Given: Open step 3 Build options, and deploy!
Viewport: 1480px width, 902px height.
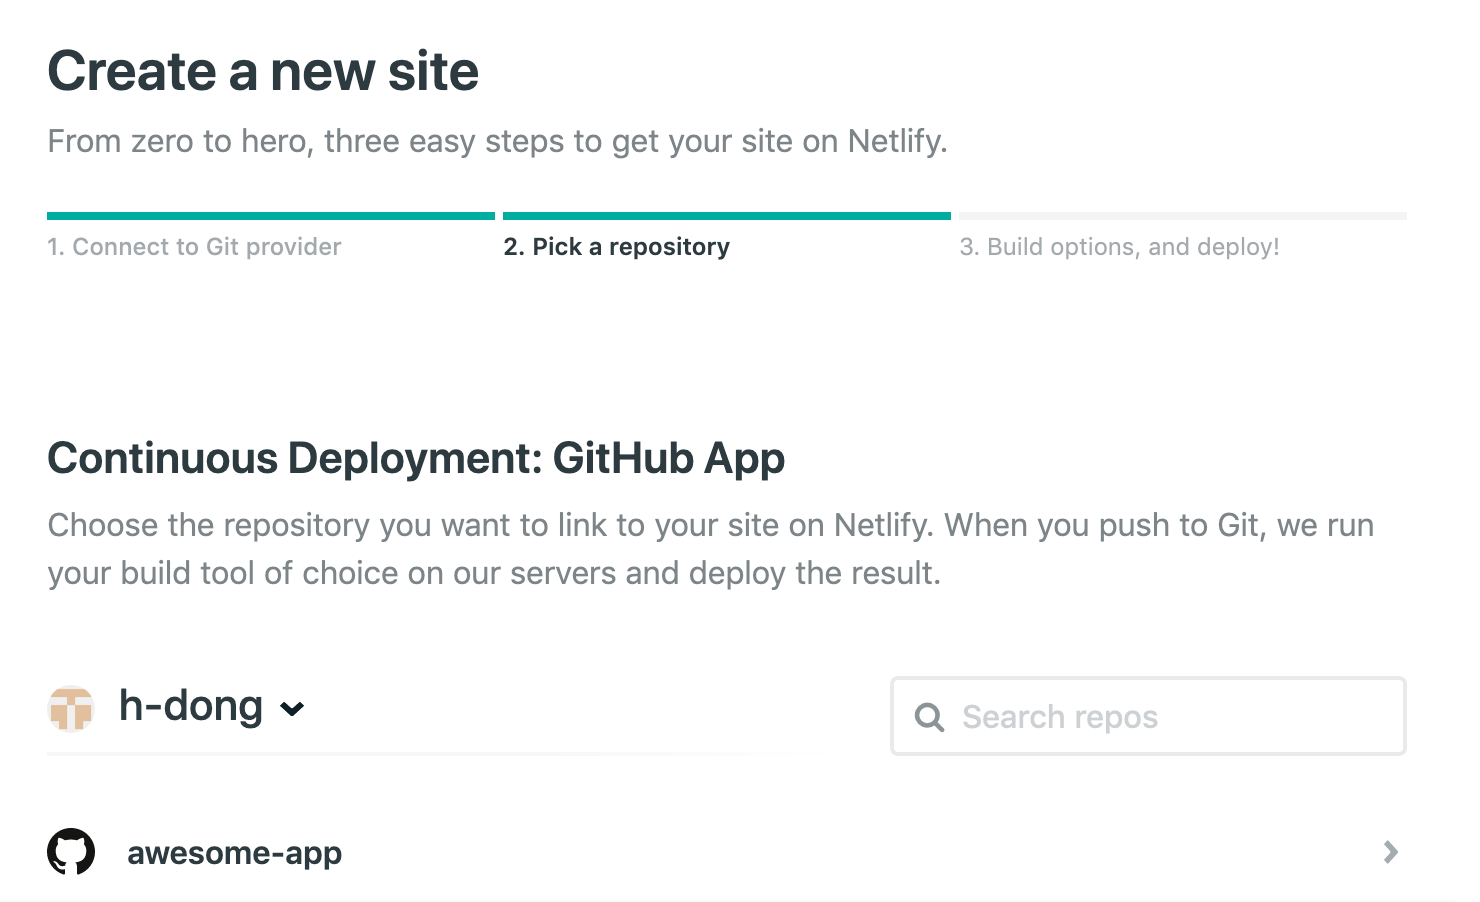Looking at the screenshot, I should 1119,247.
